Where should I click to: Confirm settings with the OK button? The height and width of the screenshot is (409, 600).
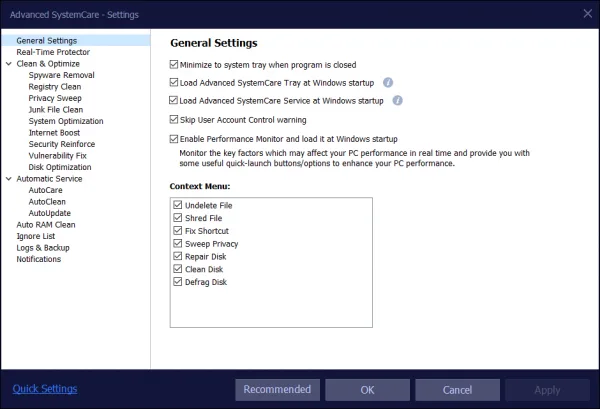tap(367, 390)
